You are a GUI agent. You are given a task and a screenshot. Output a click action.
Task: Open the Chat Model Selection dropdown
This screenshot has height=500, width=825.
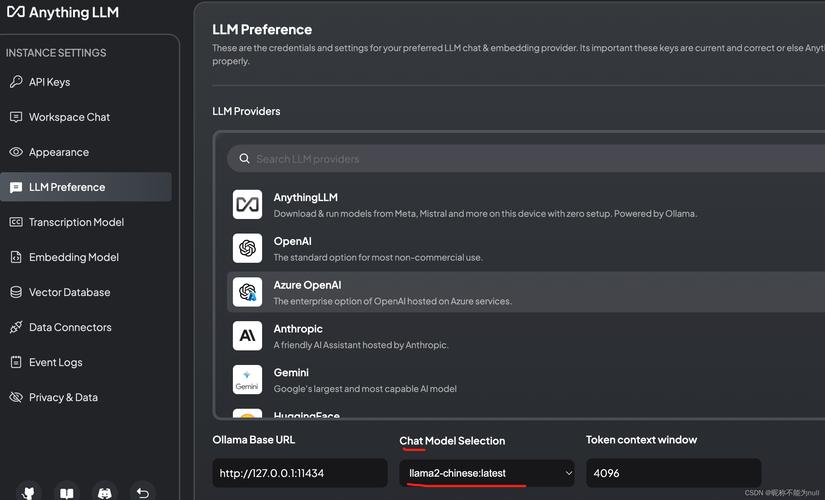(487, 473)
